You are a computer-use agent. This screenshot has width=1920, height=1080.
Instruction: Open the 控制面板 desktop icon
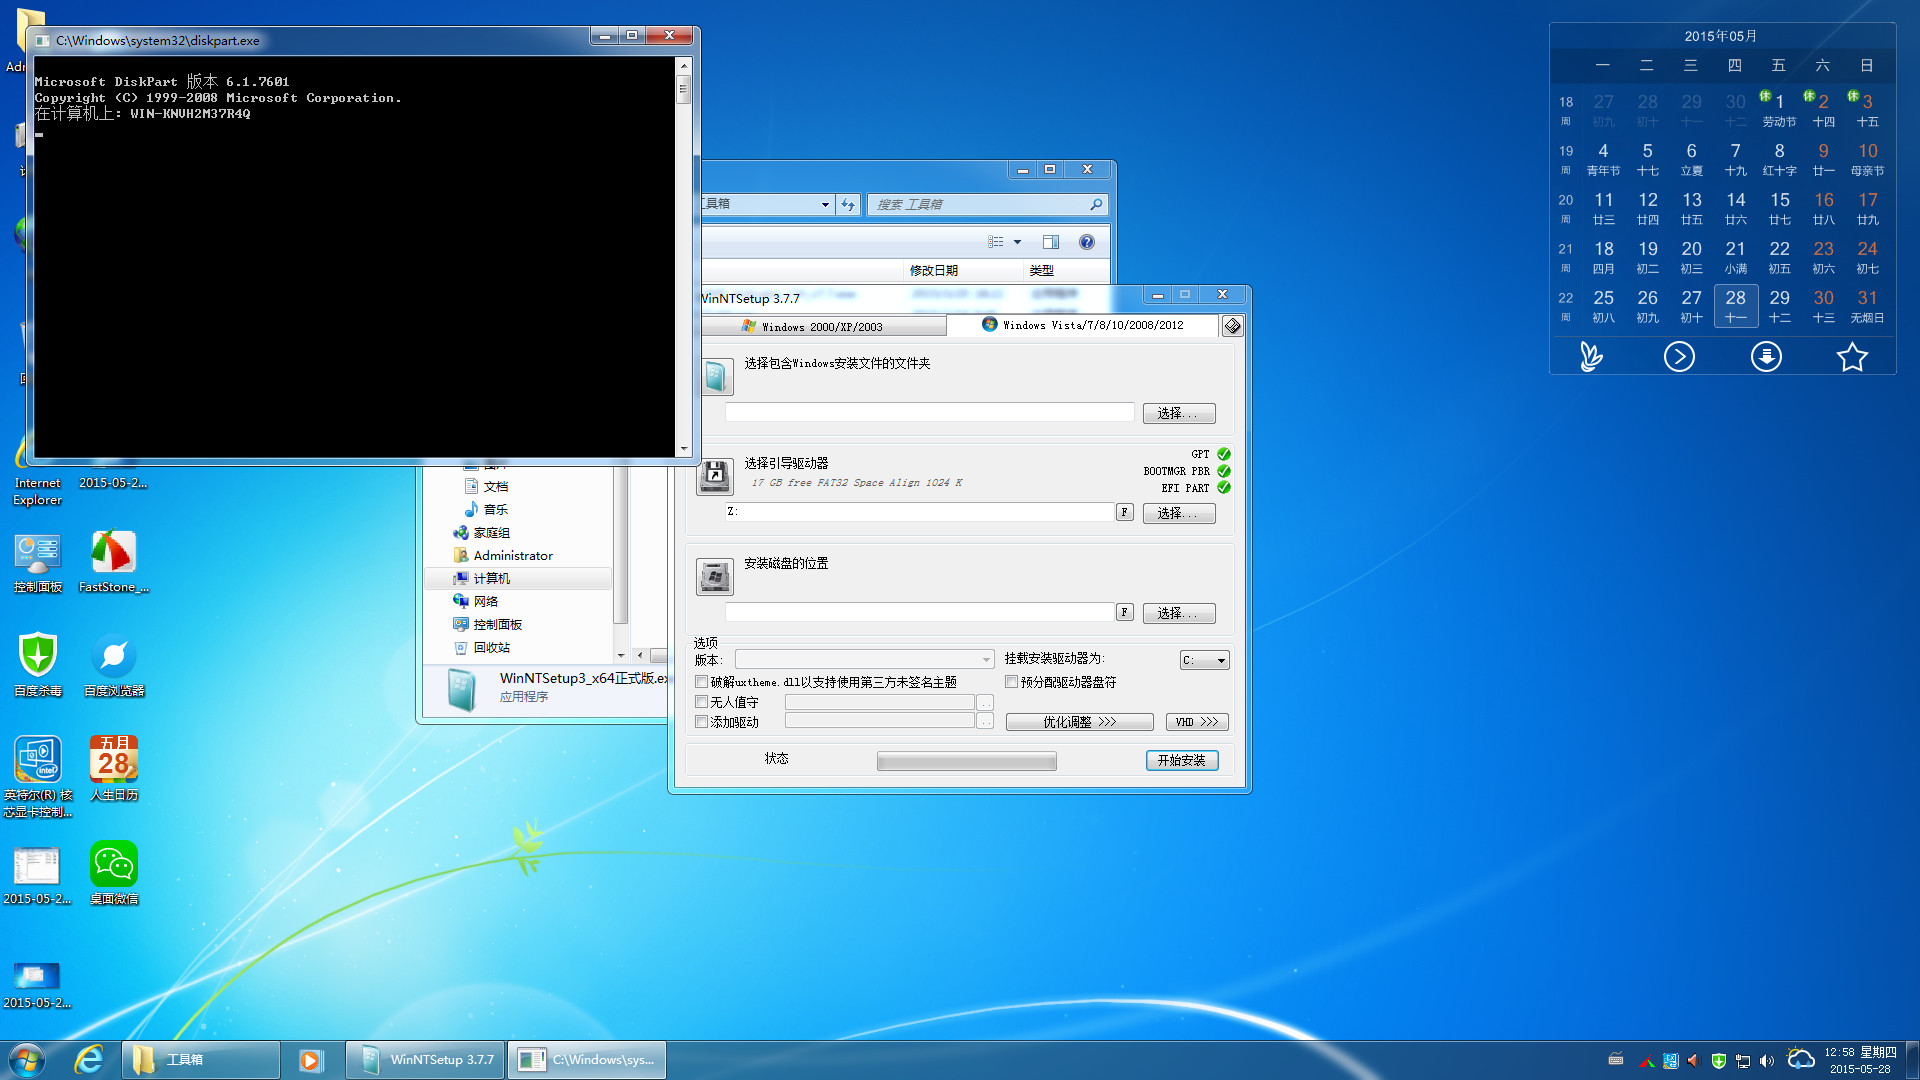[38, 562]
